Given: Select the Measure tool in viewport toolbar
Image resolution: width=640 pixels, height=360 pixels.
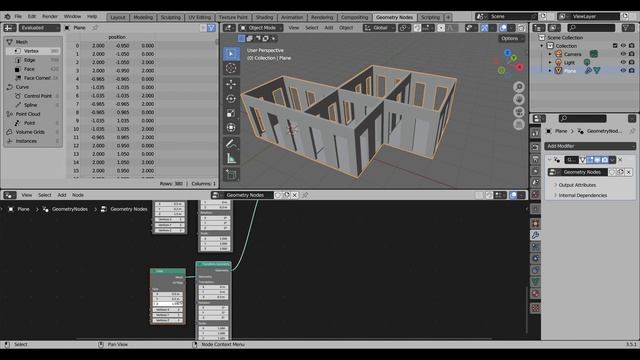Looking at the screenshot, I should [231, 158].
